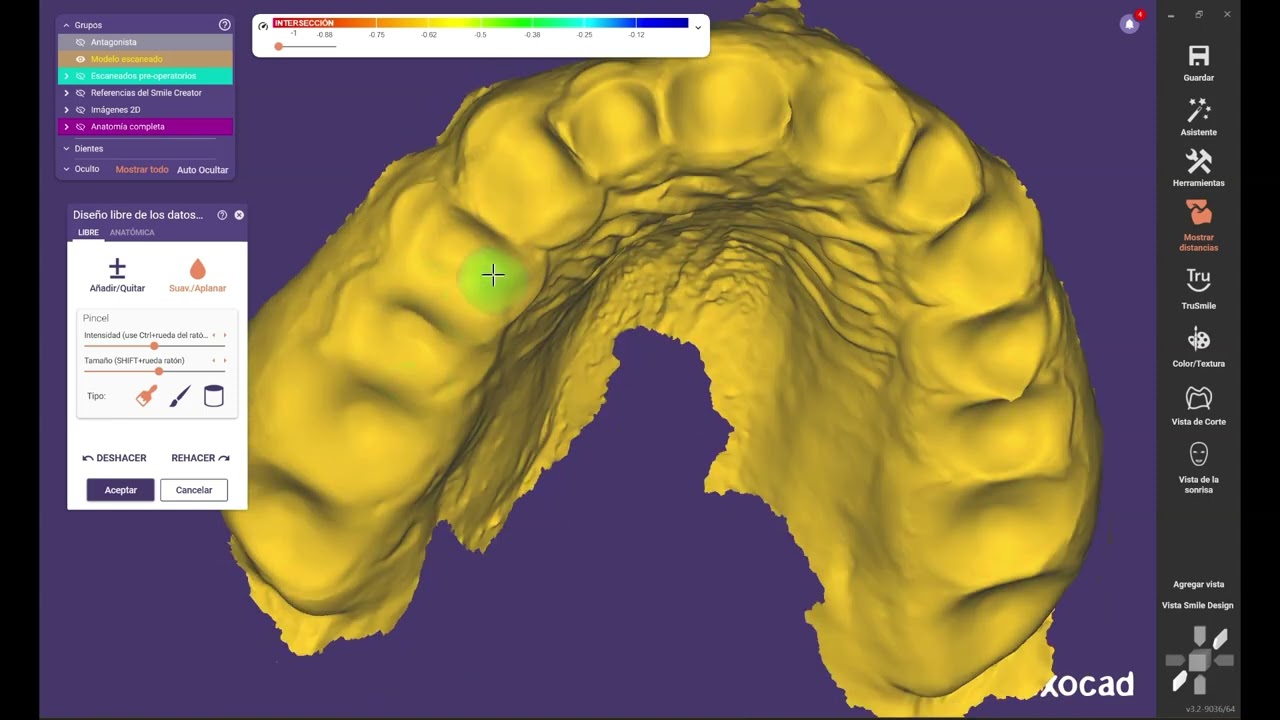Click Agregar vista
The image size is (1280, 720).
pos(1198,584)
